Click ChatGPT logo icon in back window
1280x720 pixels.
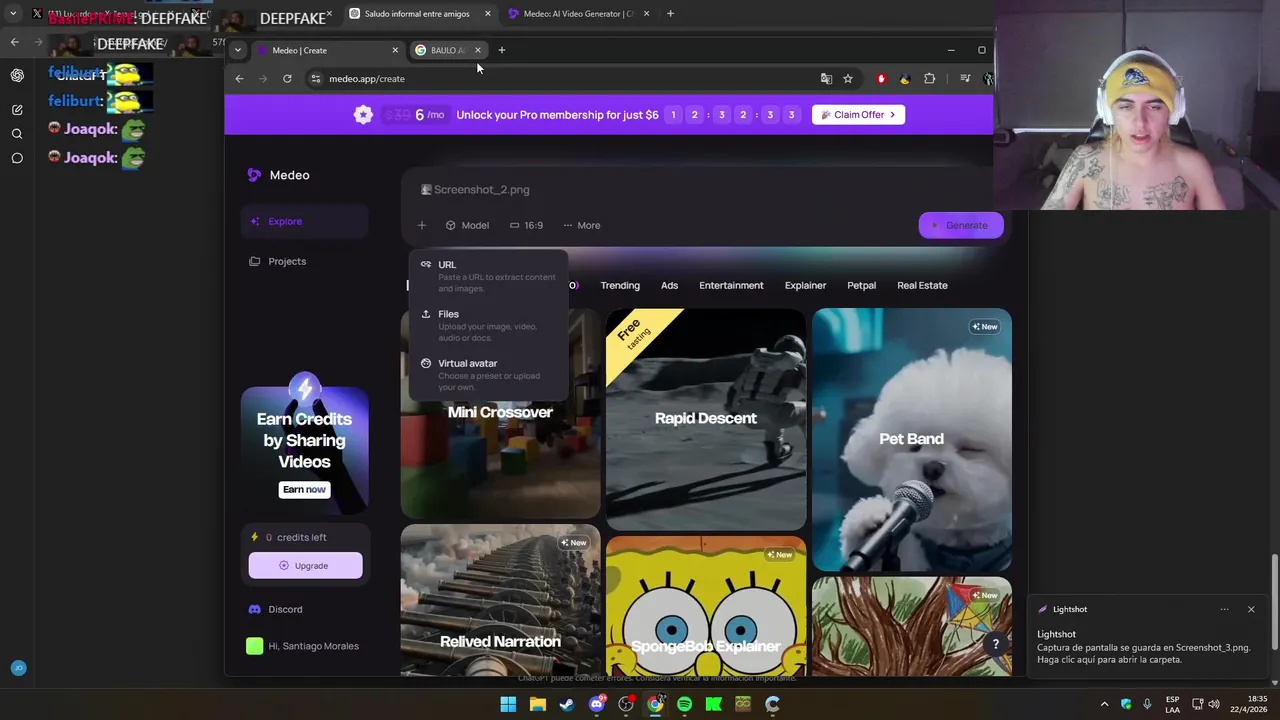point(17,75)
